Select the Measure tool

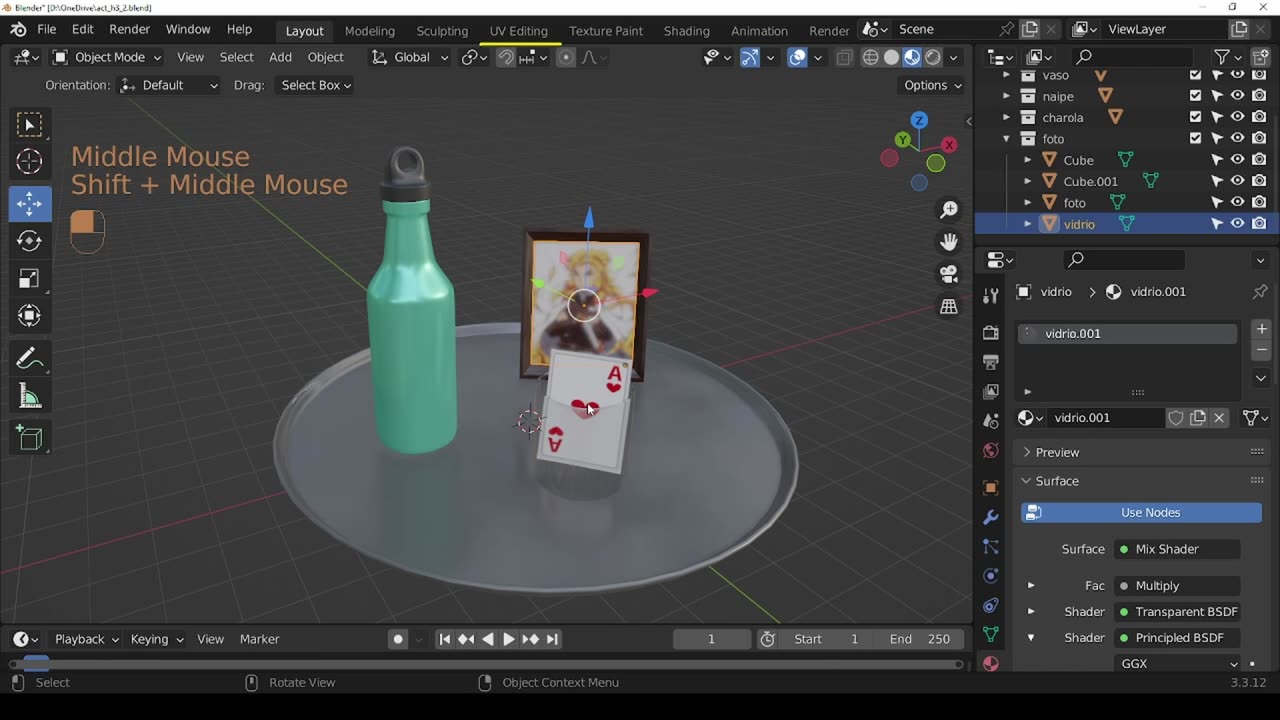coord(29,397)
